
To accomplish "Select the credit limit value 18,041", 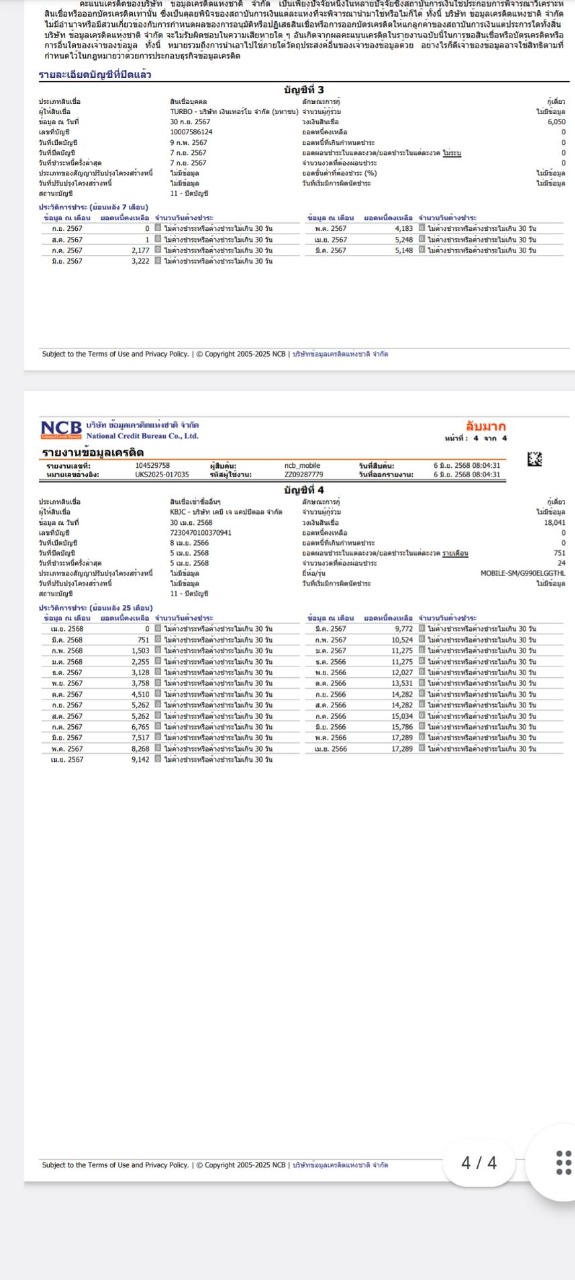I will coord(554,523).
